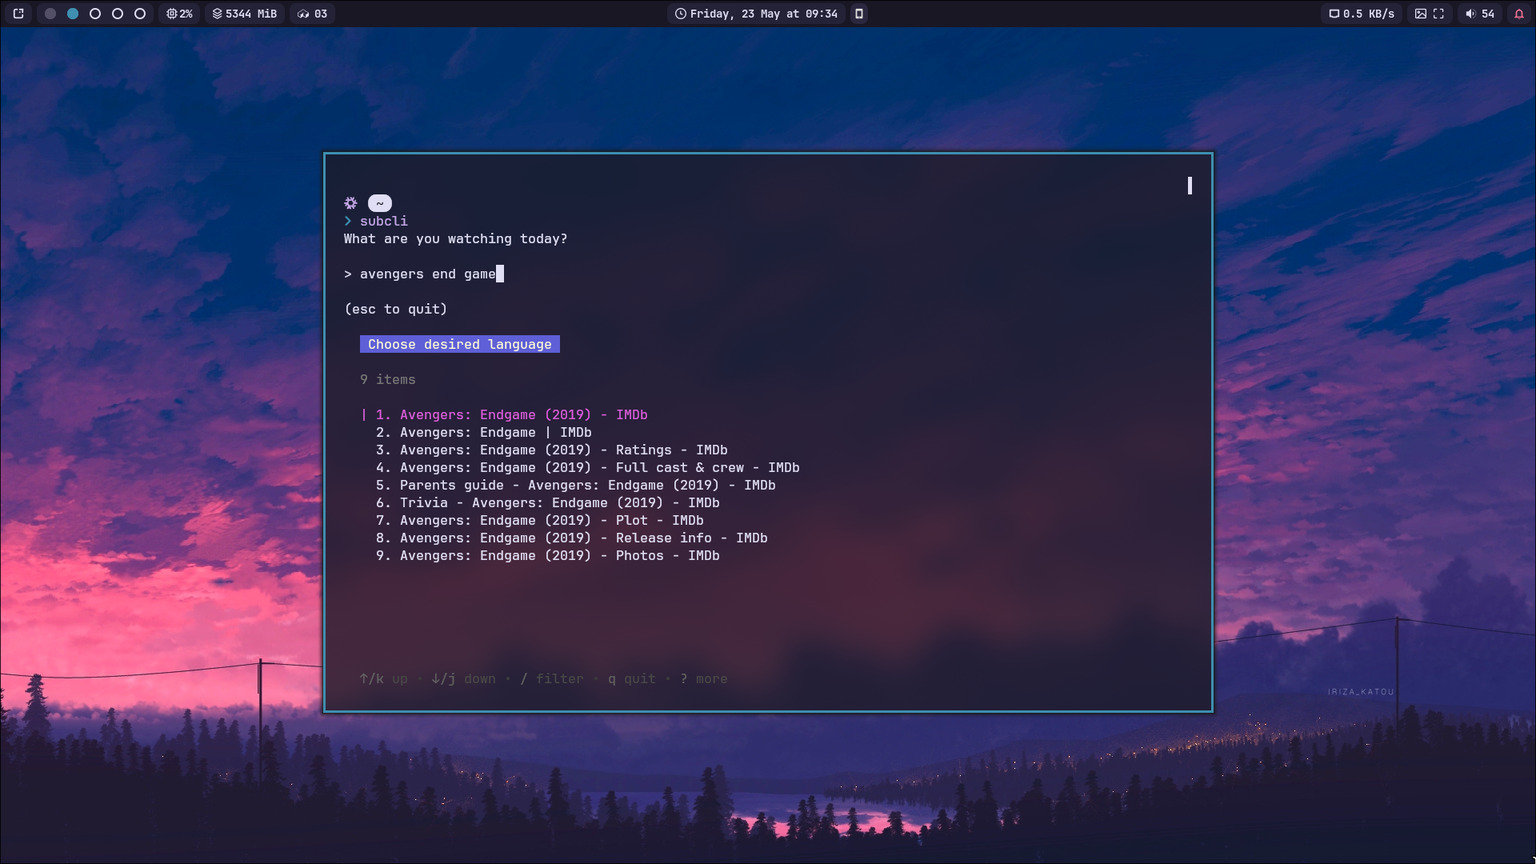Switch to the grey filled workspace dot
Viewport: 1536px width, 864px height.
50,14
